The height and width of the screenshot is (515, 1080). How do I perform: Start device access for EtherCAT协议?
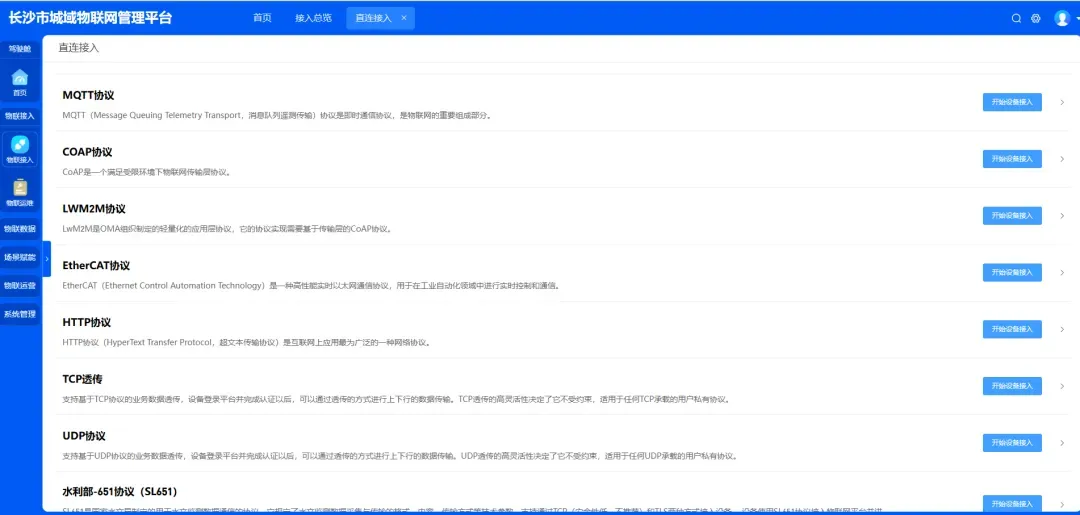[1012, 273]
